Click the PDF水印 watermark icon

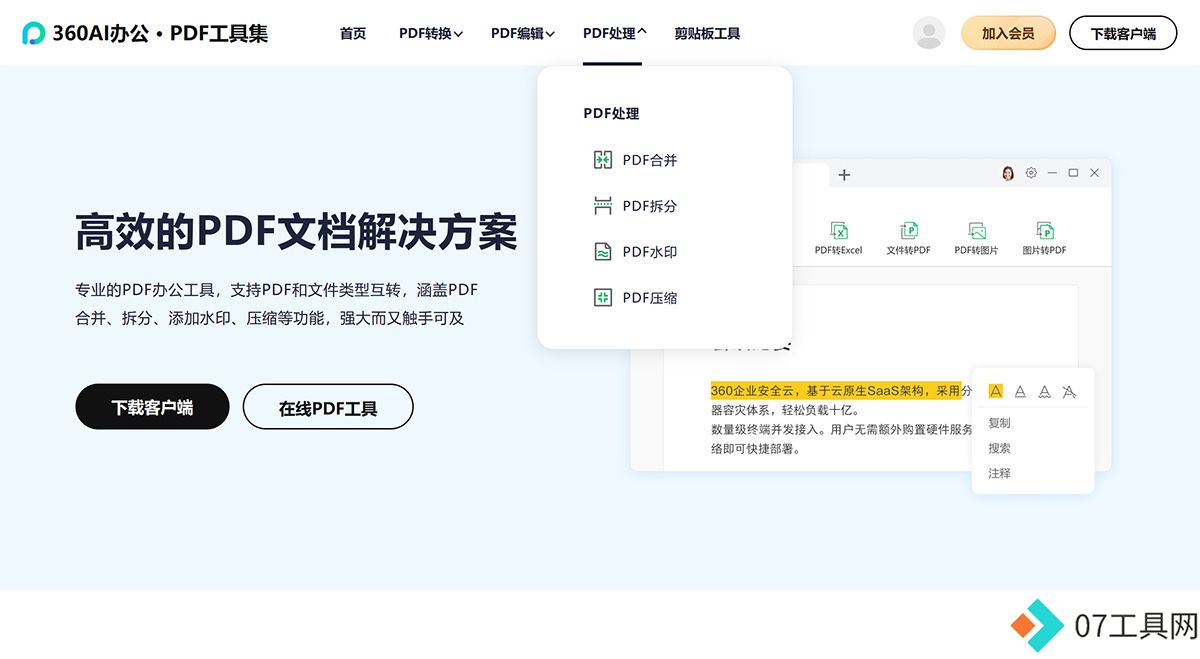coord(603,252)
